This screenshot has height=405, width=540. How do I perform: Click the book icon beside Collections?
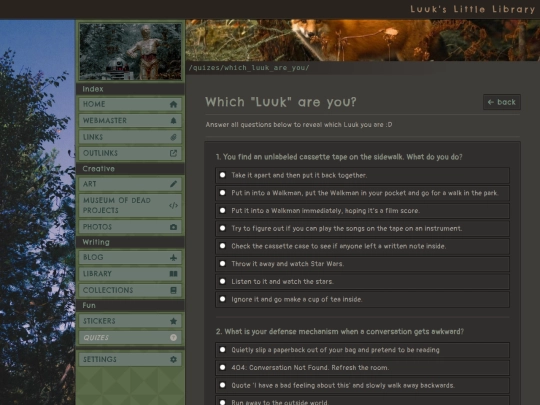tap(173, 290)
